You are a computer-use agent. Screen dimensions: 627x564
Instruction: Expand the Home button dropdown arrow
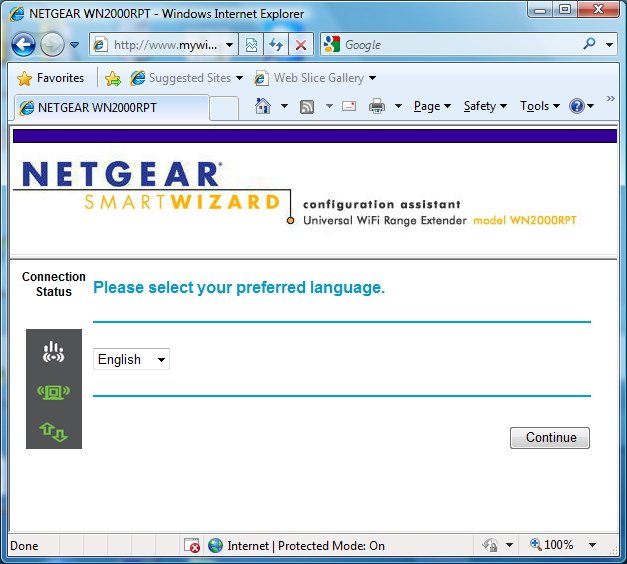tap(284, 106)
